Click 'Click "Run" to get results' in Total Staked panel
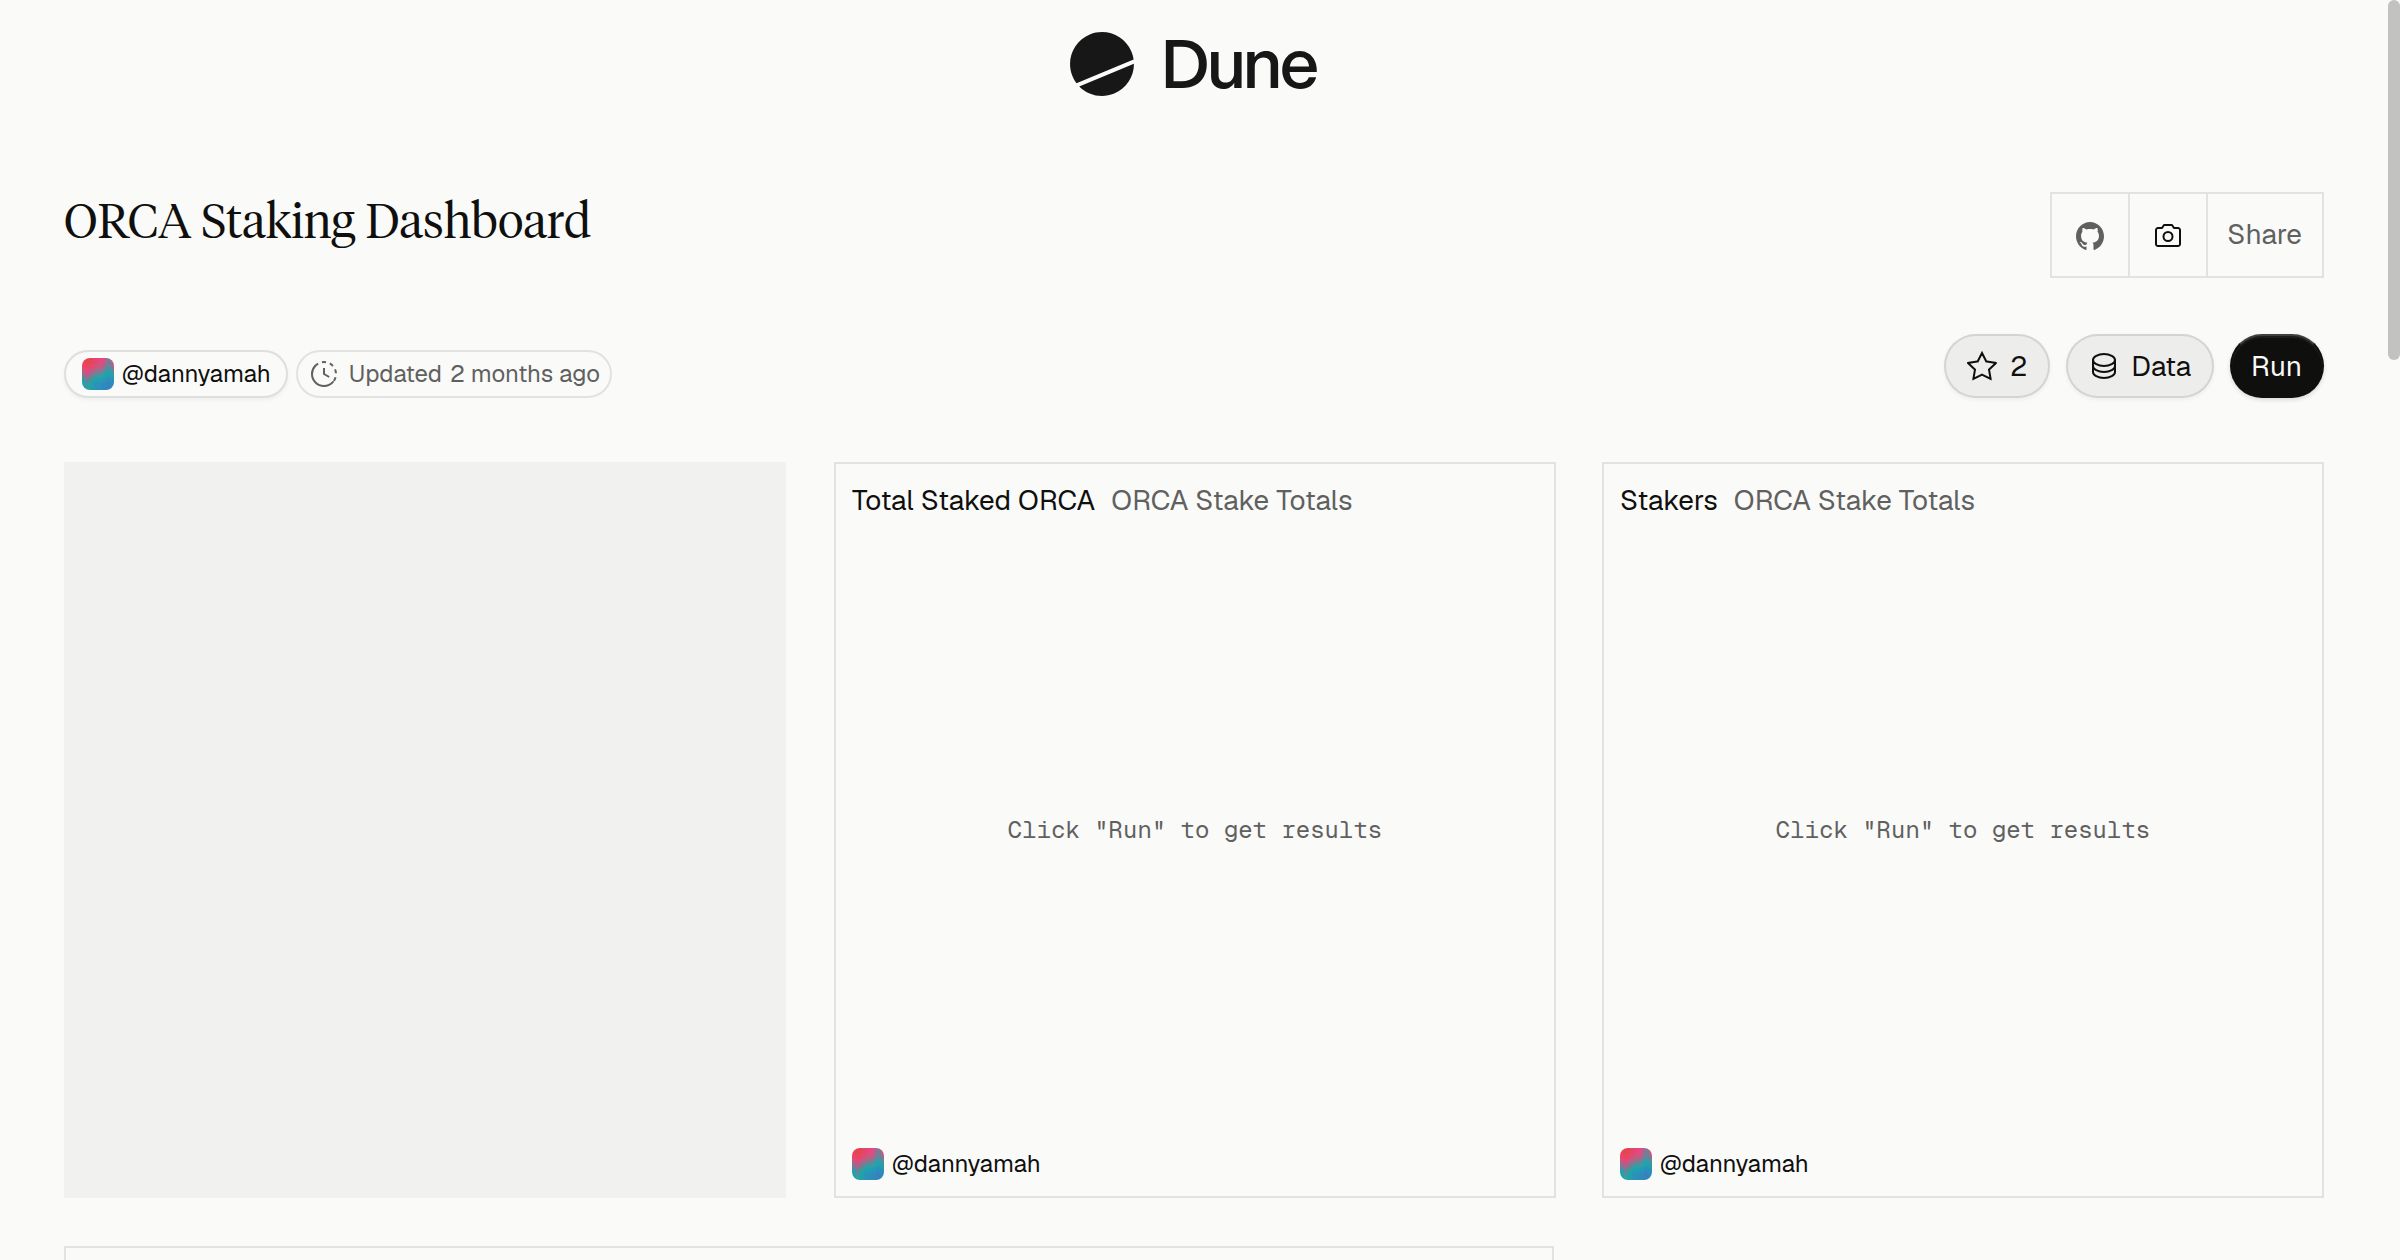The image size is (2400, 1260). [1194, 830]
